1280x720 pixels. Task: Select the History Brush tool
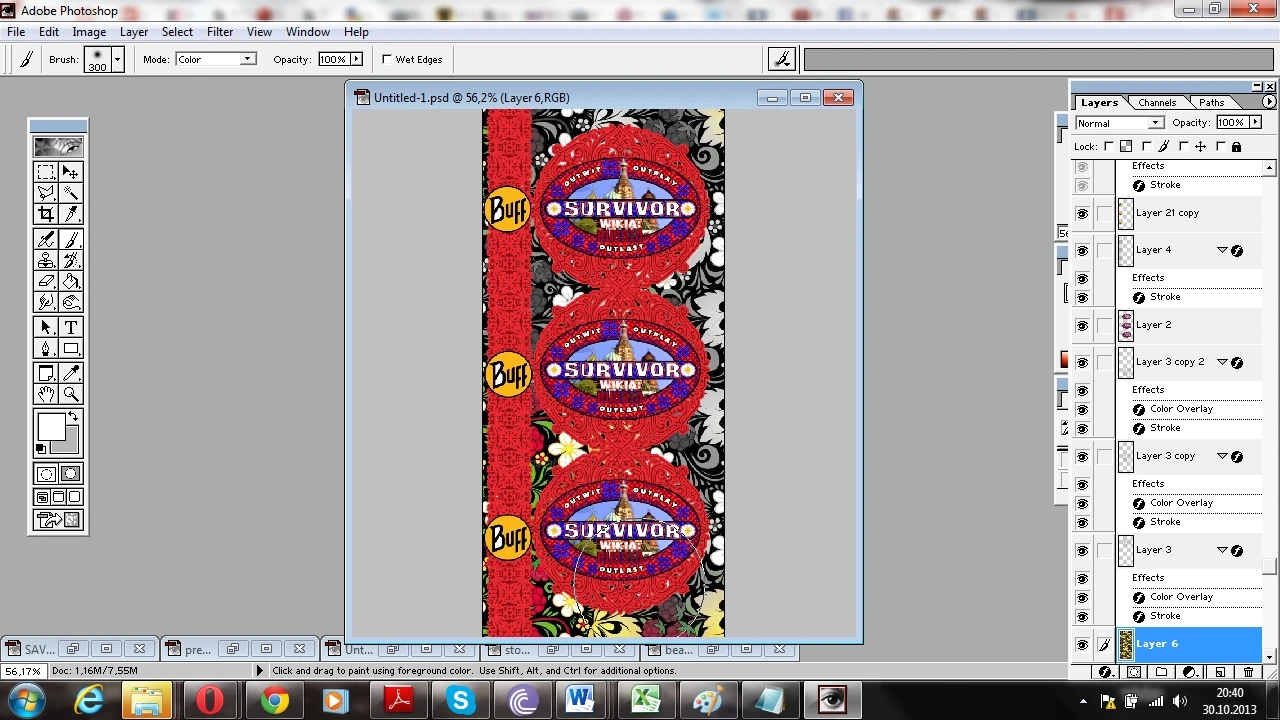71,260
